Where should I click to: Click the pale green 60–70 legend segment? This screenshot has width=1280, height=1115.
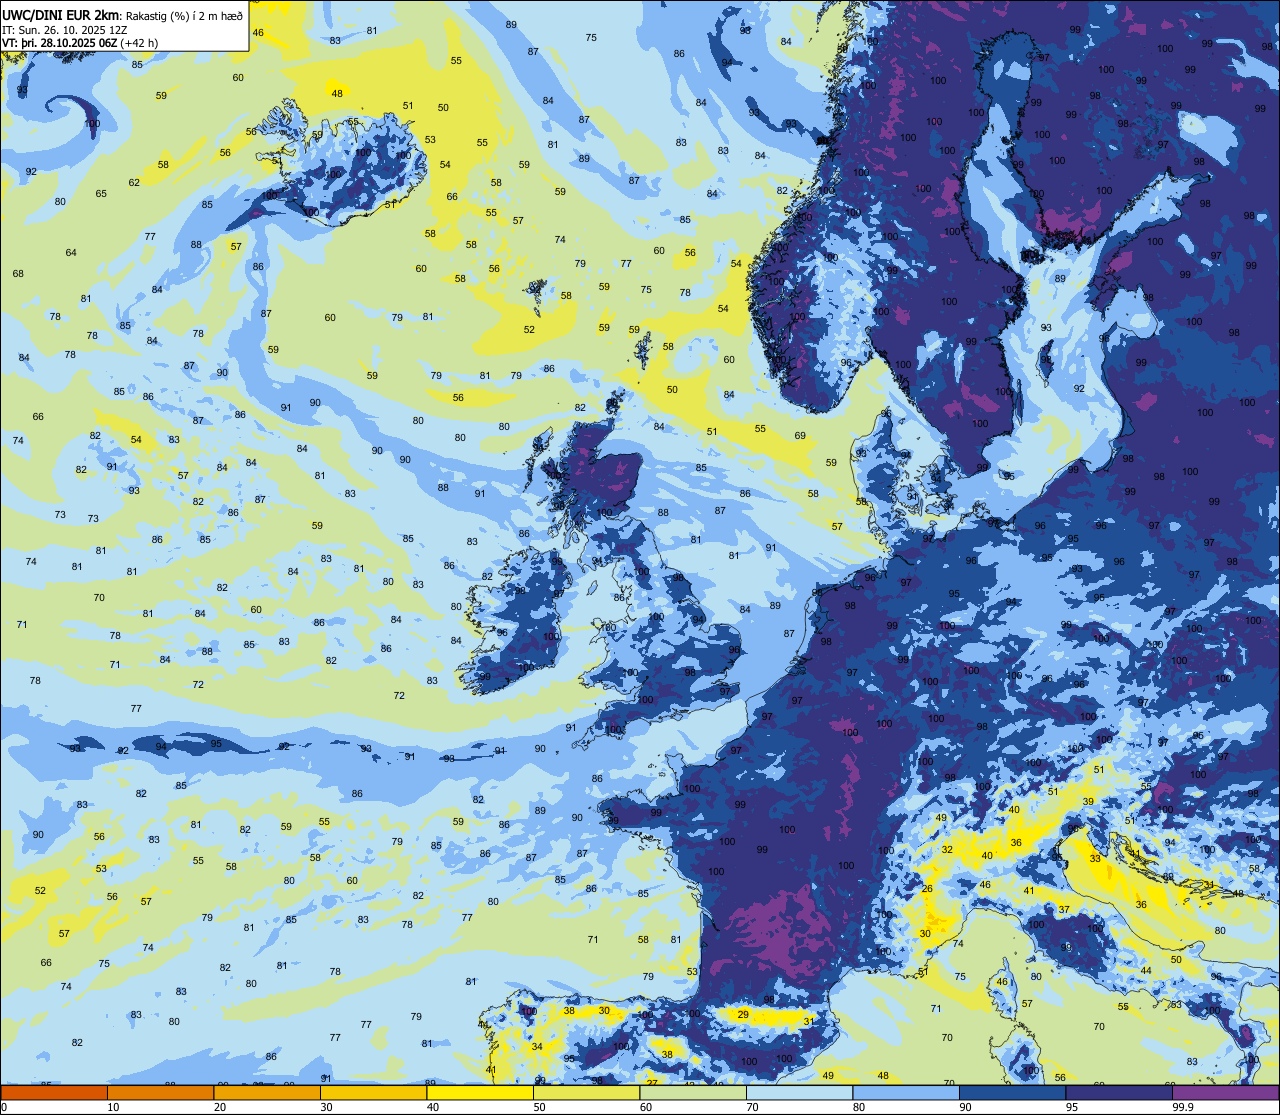click(x=693, y=1092)
